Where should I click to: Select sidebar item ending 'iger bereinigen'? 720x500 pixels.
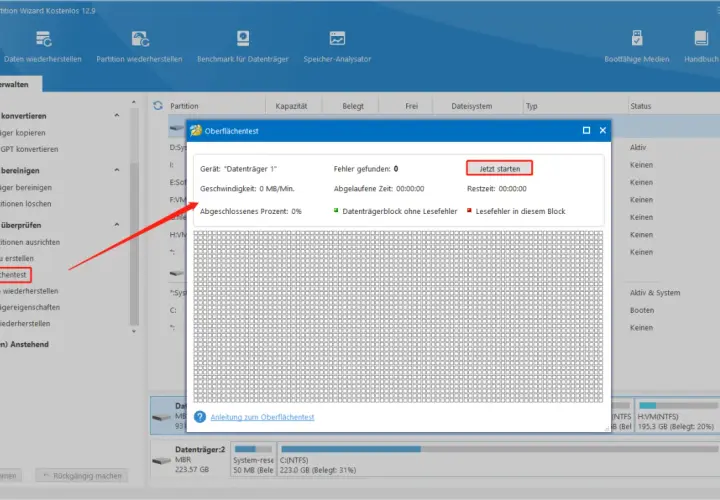point(26,187)
